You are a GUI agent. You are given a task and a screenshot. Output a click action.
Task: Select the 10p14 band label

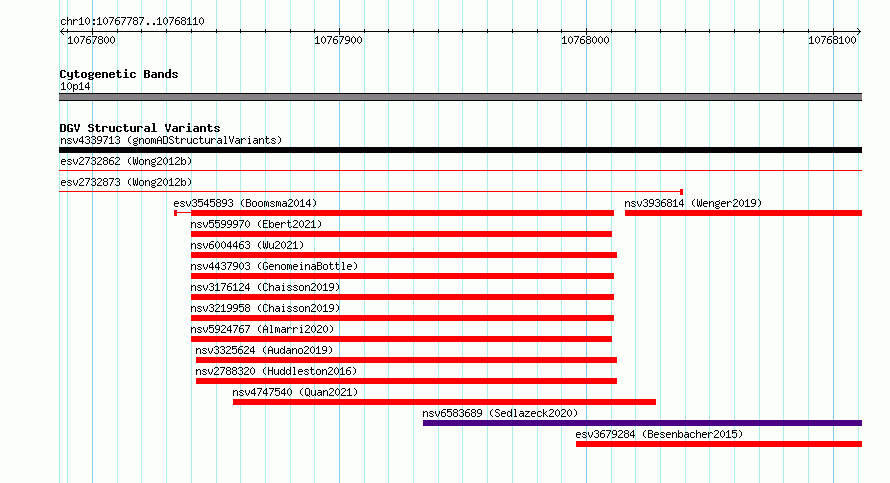pyautogui.click(x=75, y=86)
